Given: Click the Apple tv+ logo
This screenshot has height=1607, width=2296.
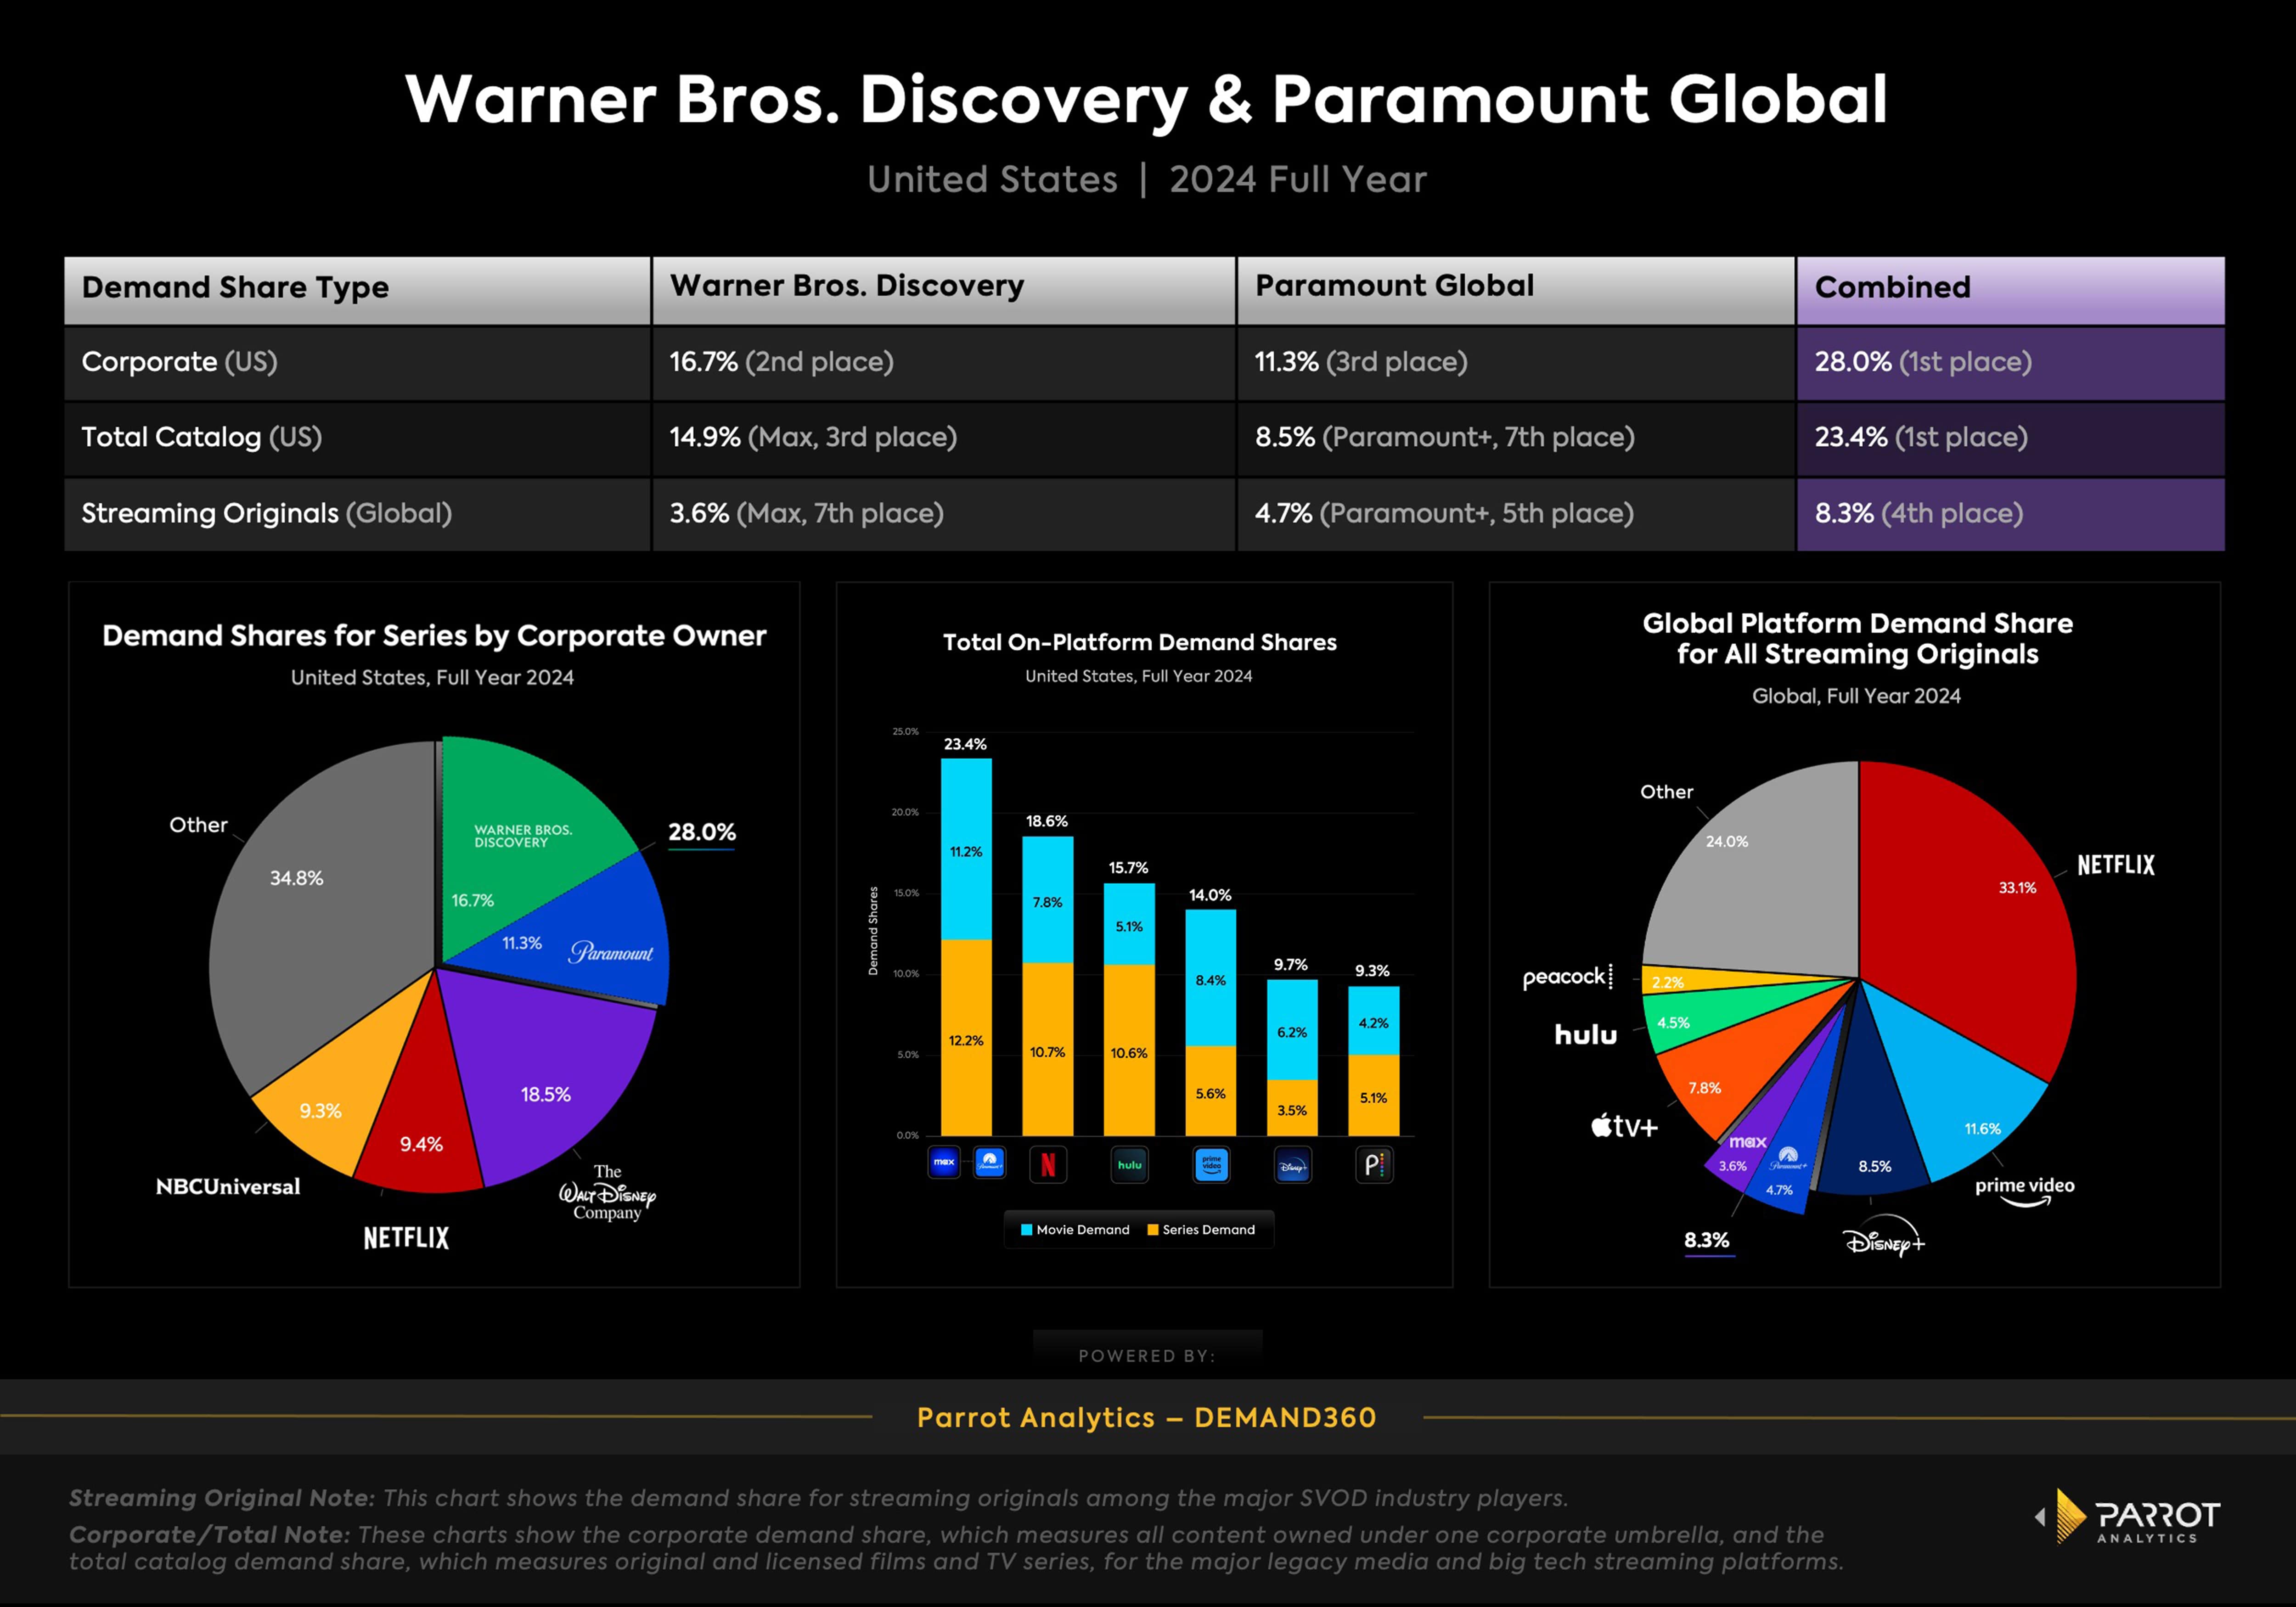Looking at the screenshot, I should pyautogui.click(x=1624, y=1126).
